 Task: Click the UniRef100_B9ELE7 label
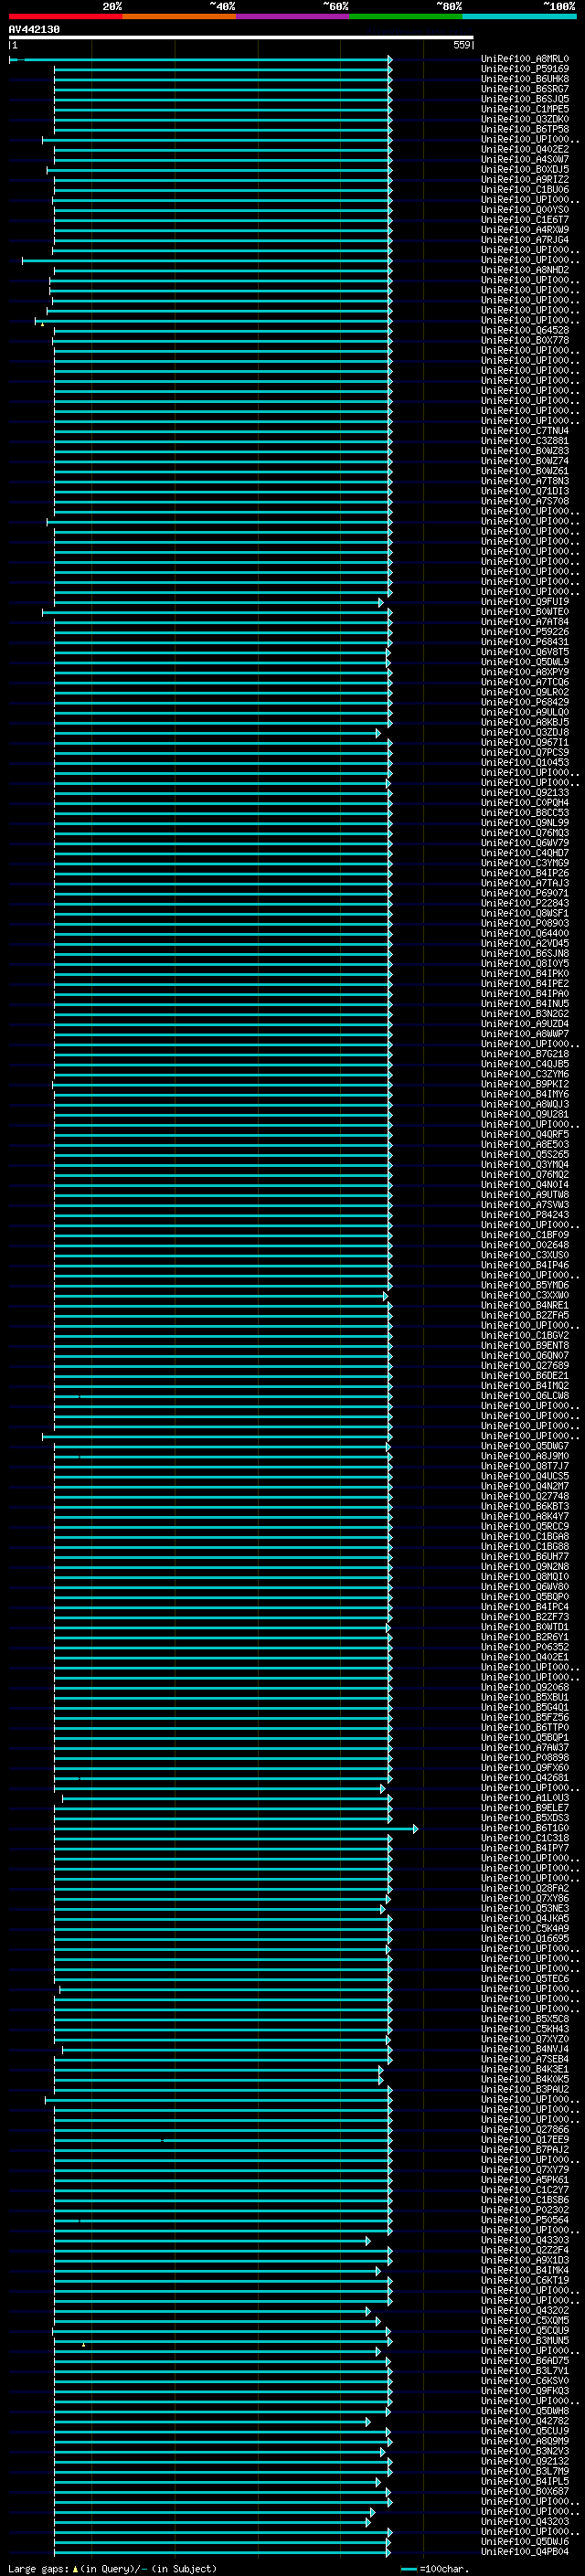coord(525,1808)
